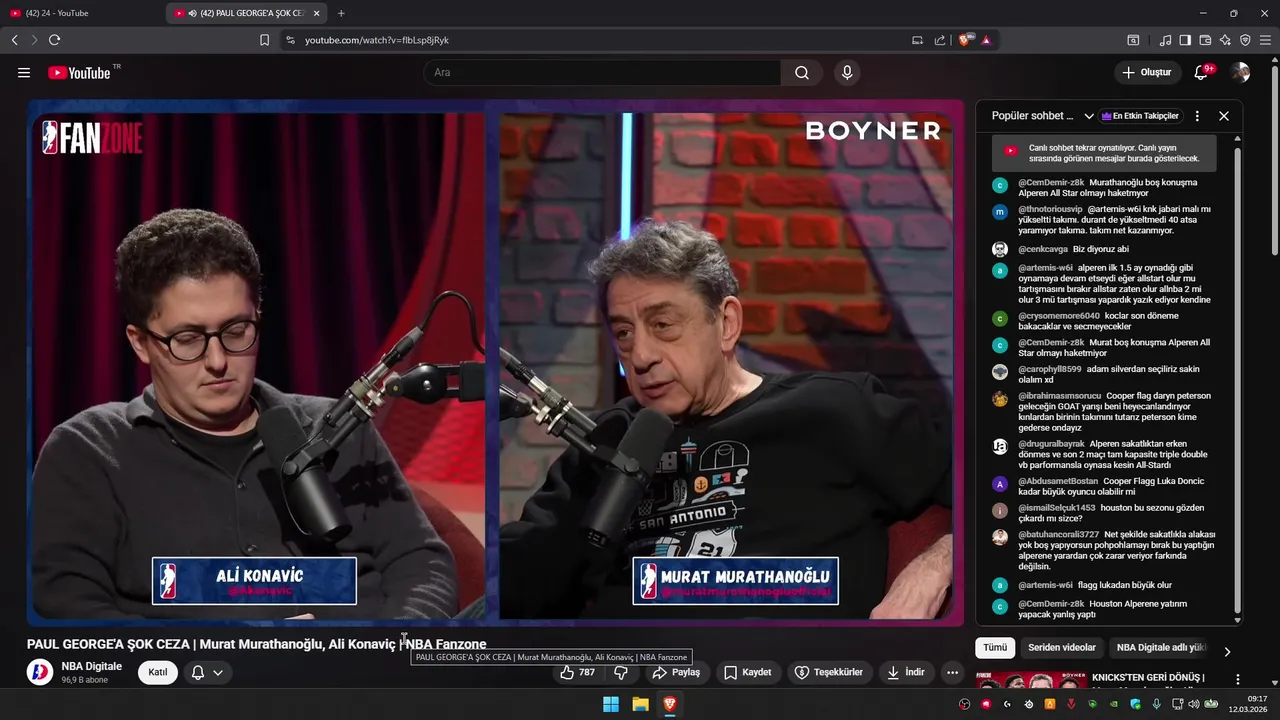Screen dimensions: 1280x720
Task: Open the KNICKS'TEN GERİ DÖNÜŞ video thumbnail
Action: click(x=1029, y=681)
